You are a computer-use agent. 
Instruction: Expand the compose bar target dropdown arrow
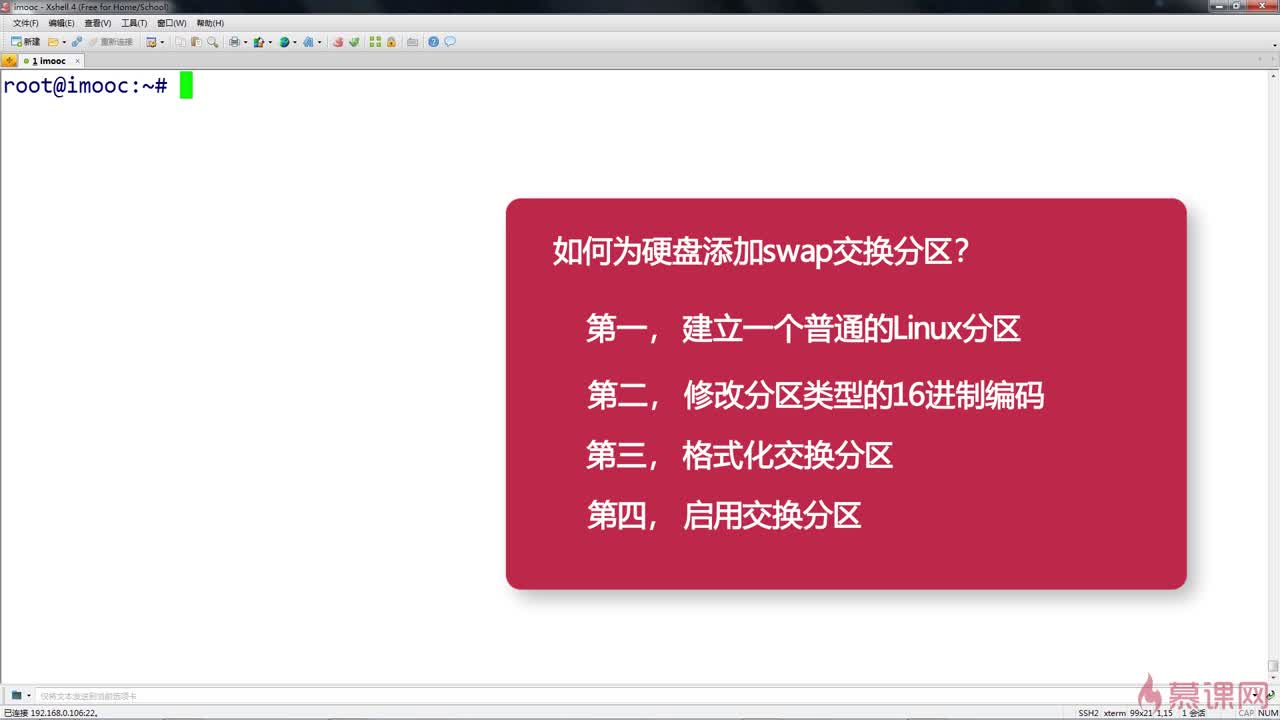click(28, 695)
